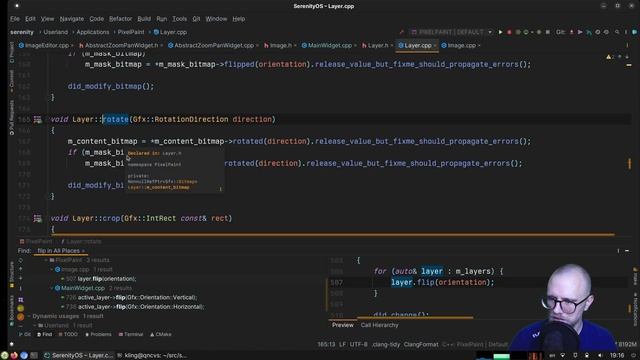The image size is (640, 360).
Task: Open the Pull Requests side panel
Action: tap(11, 118)
